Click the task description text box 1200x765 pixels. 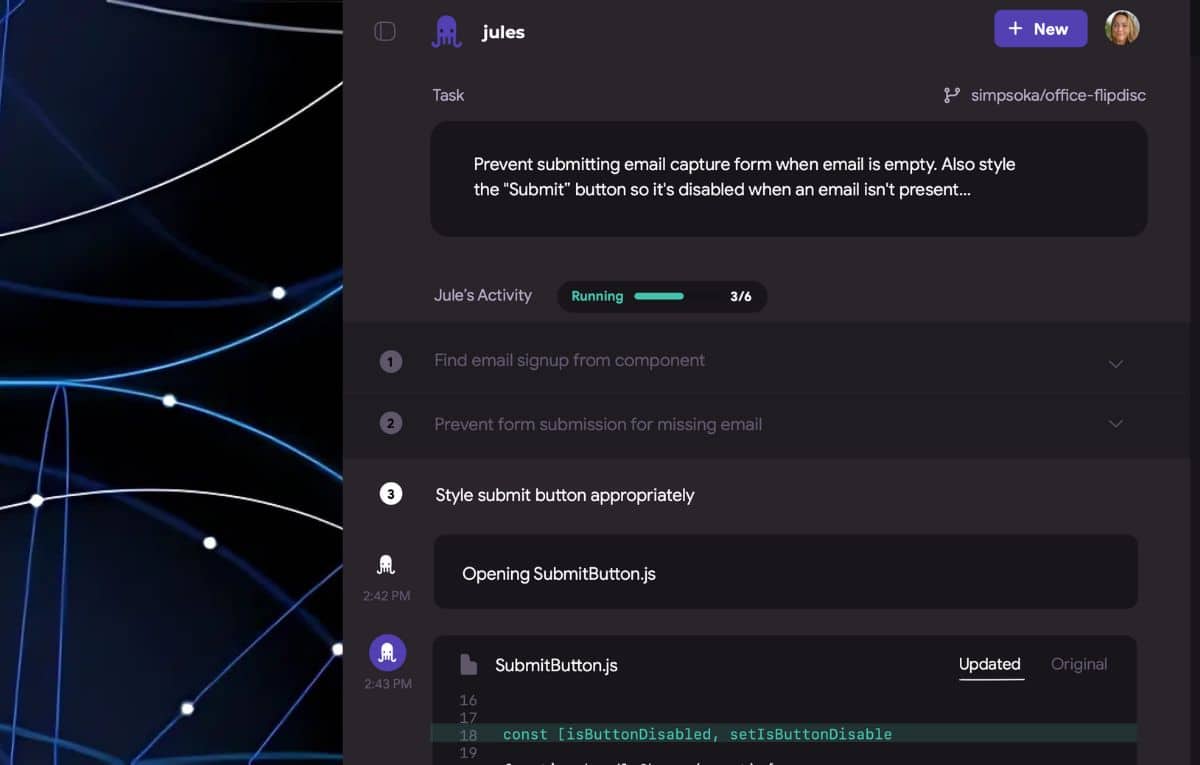tap(788, 179)
